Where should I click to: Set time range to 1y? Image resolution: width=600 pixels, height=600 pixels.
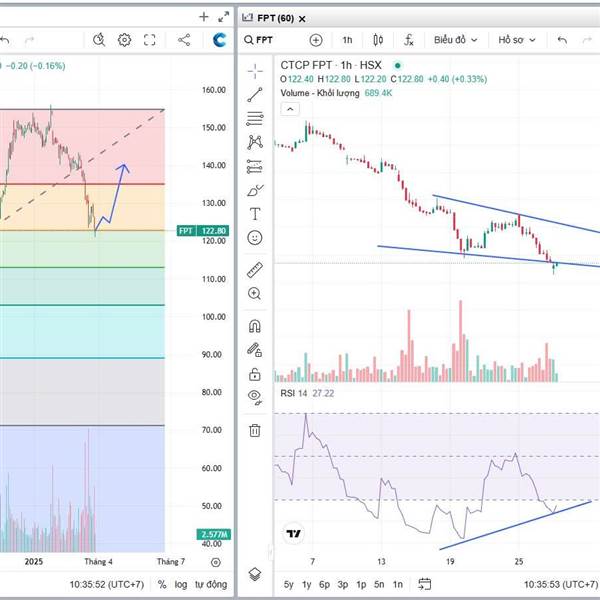tap(307, 584)
